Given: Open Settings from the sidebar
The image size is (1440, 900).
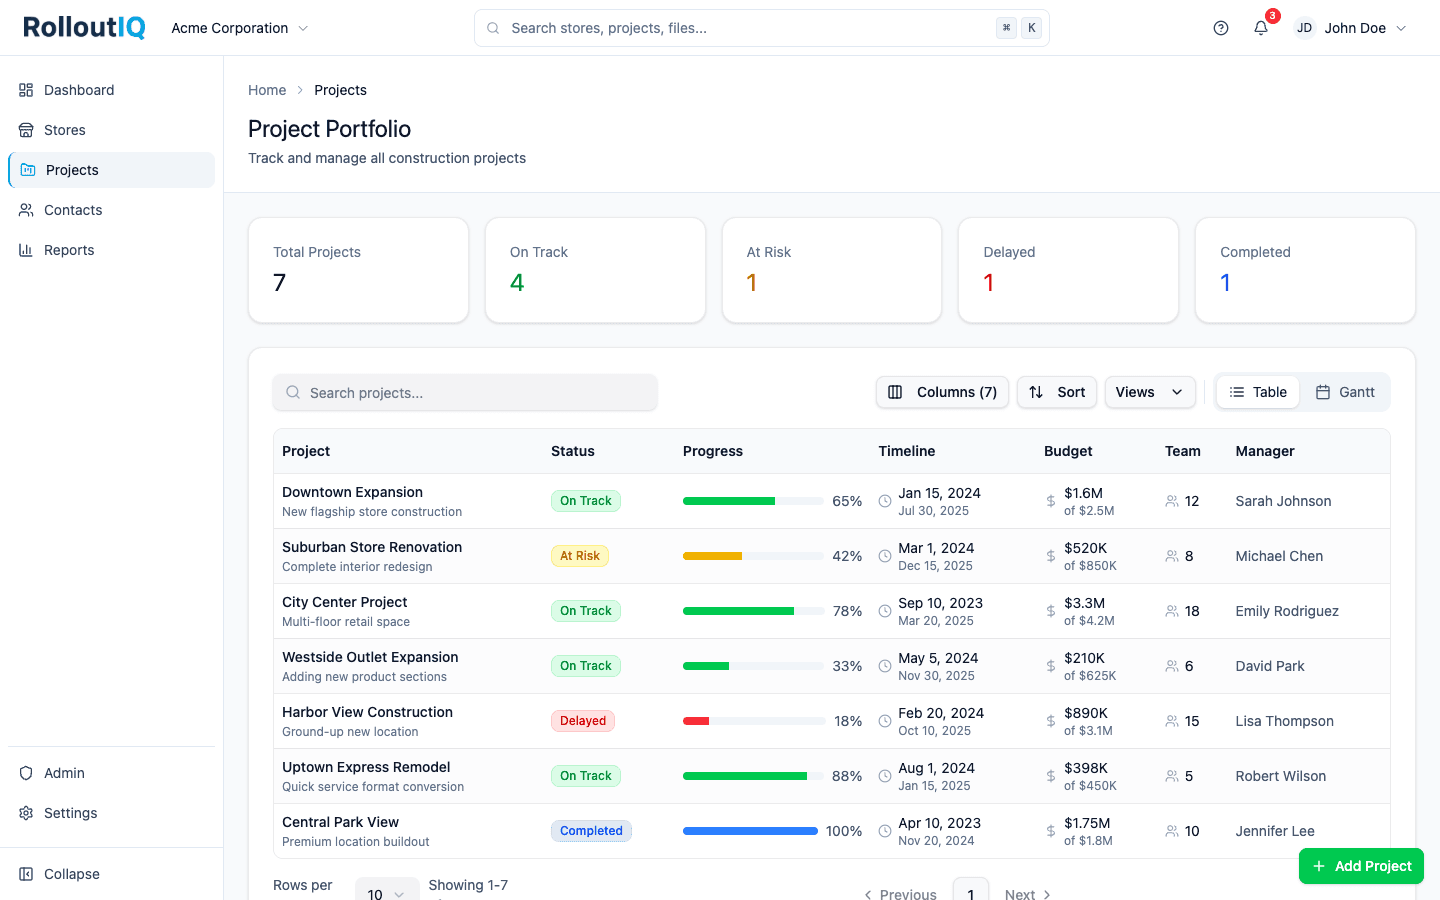Looking at the screenshot, I should pyautogui.click(x=69, y=813).
